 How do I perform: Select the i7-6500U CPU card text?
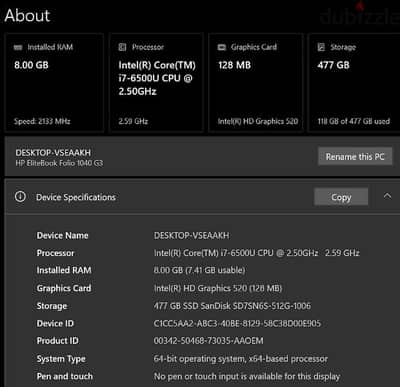coord(157,78)
